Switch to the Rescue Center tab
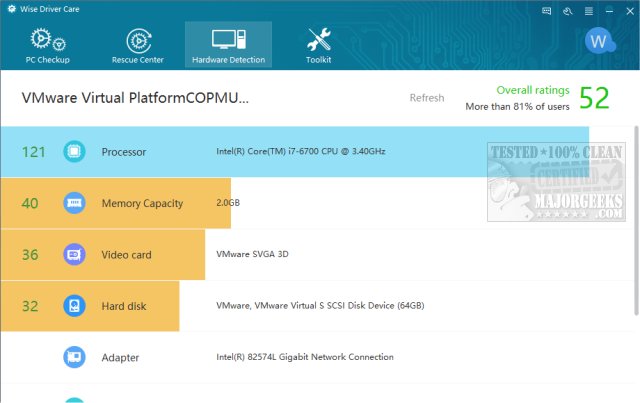640x403 pixels. pos(138,45)
